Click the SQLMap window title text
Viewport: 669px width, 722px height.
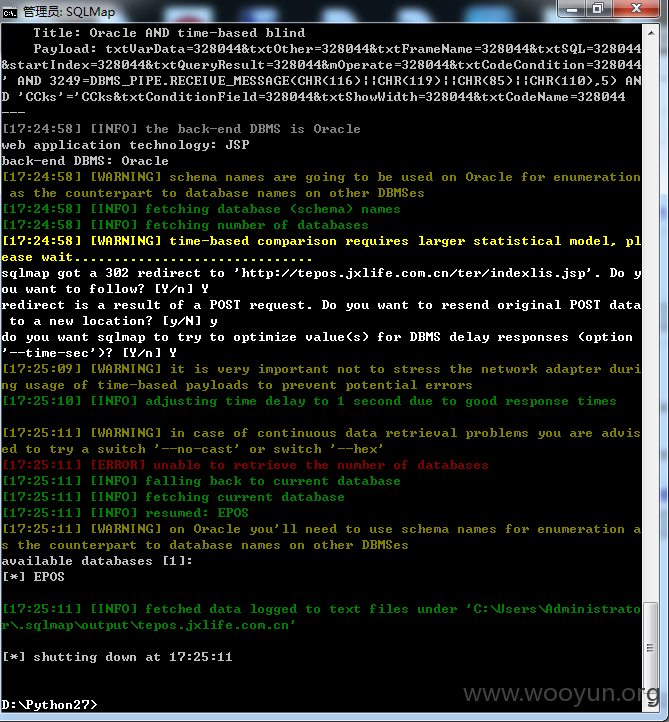[69, 12]
